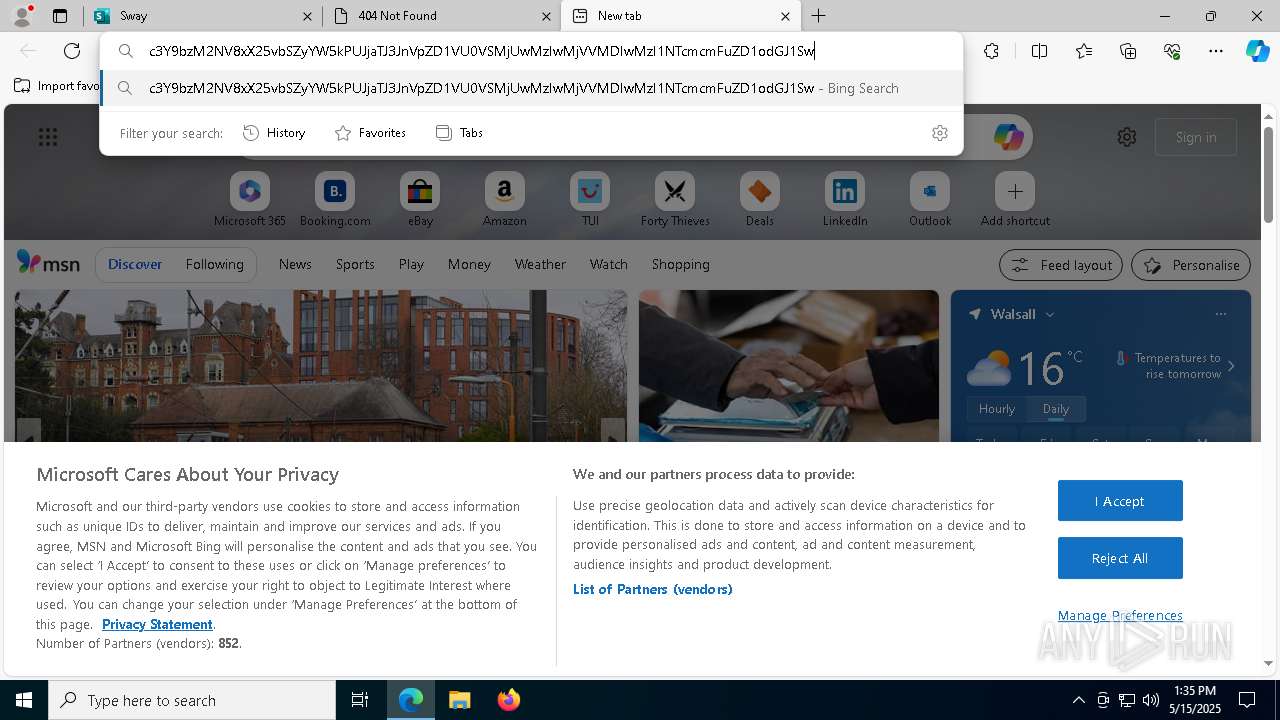
Task: Open Edge Settings and more menu
Action: (1216, 51)
